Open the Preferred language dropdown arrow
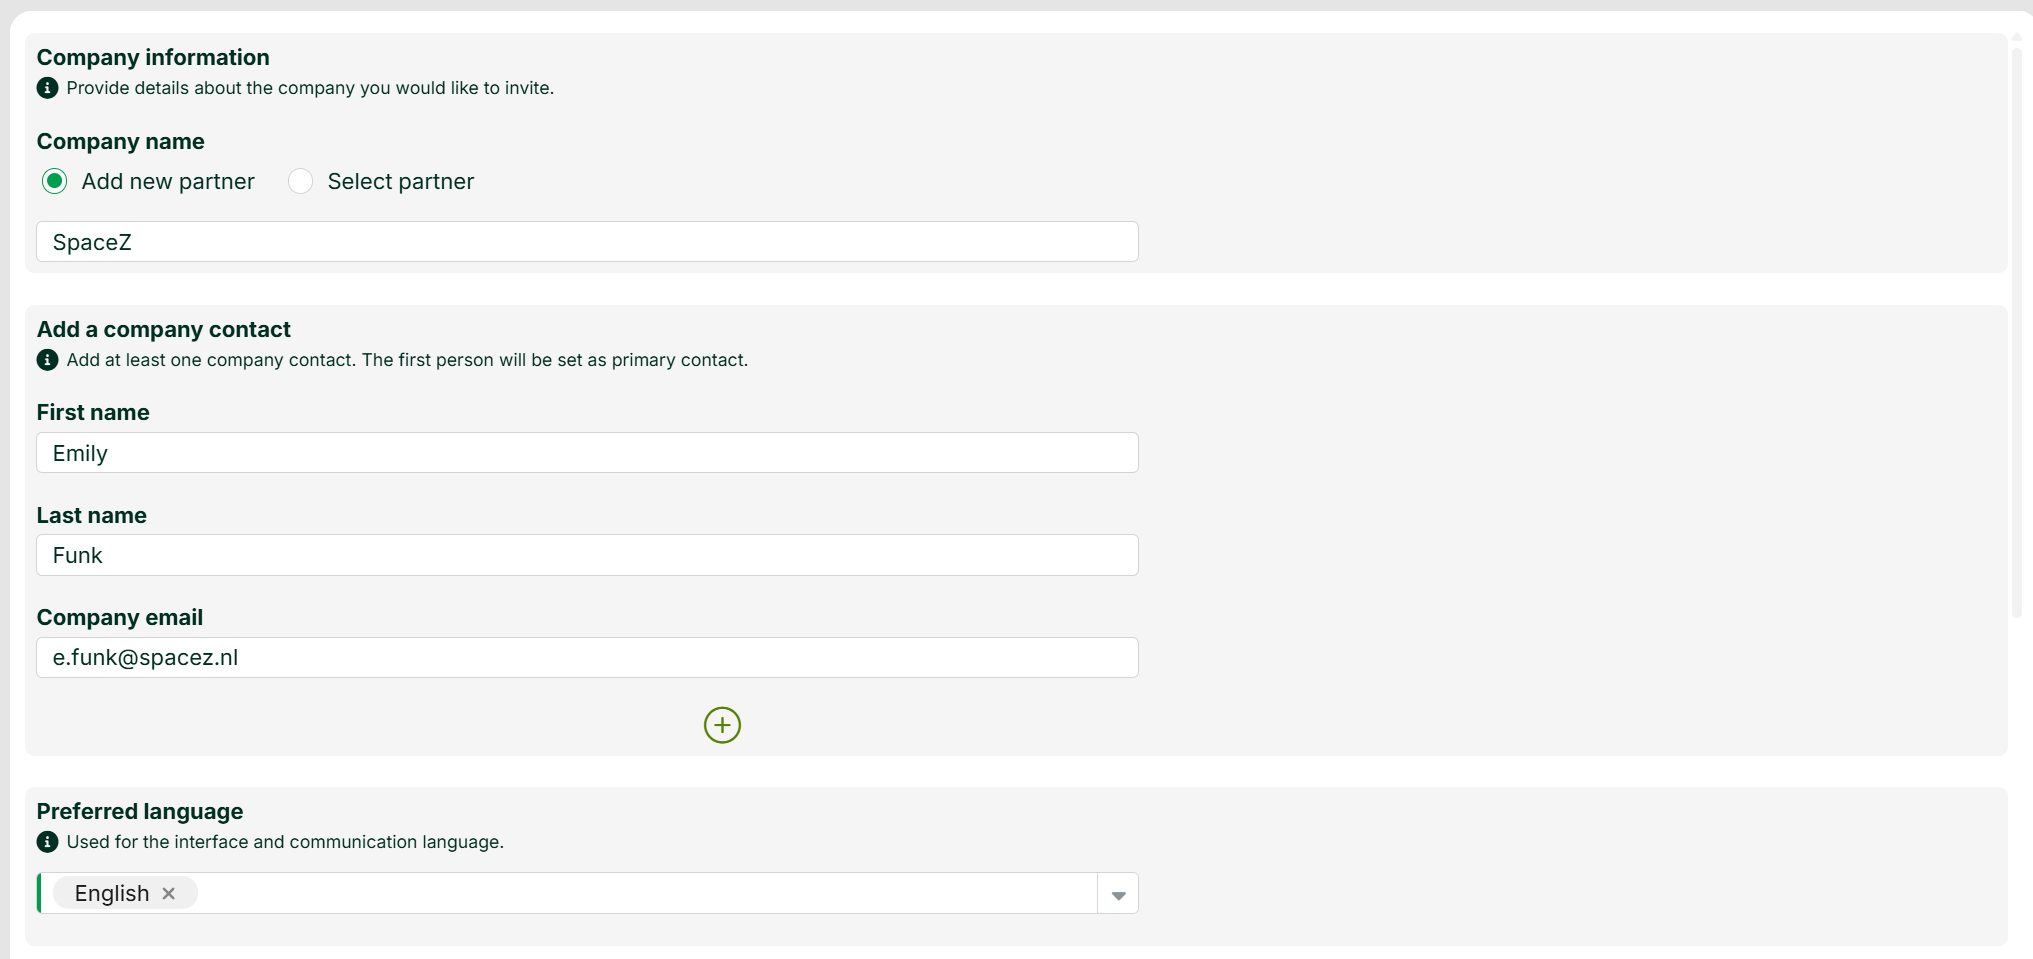The height and width of the screenshot is (959, 2033). pyautogui.click(x=1118, y=894)
